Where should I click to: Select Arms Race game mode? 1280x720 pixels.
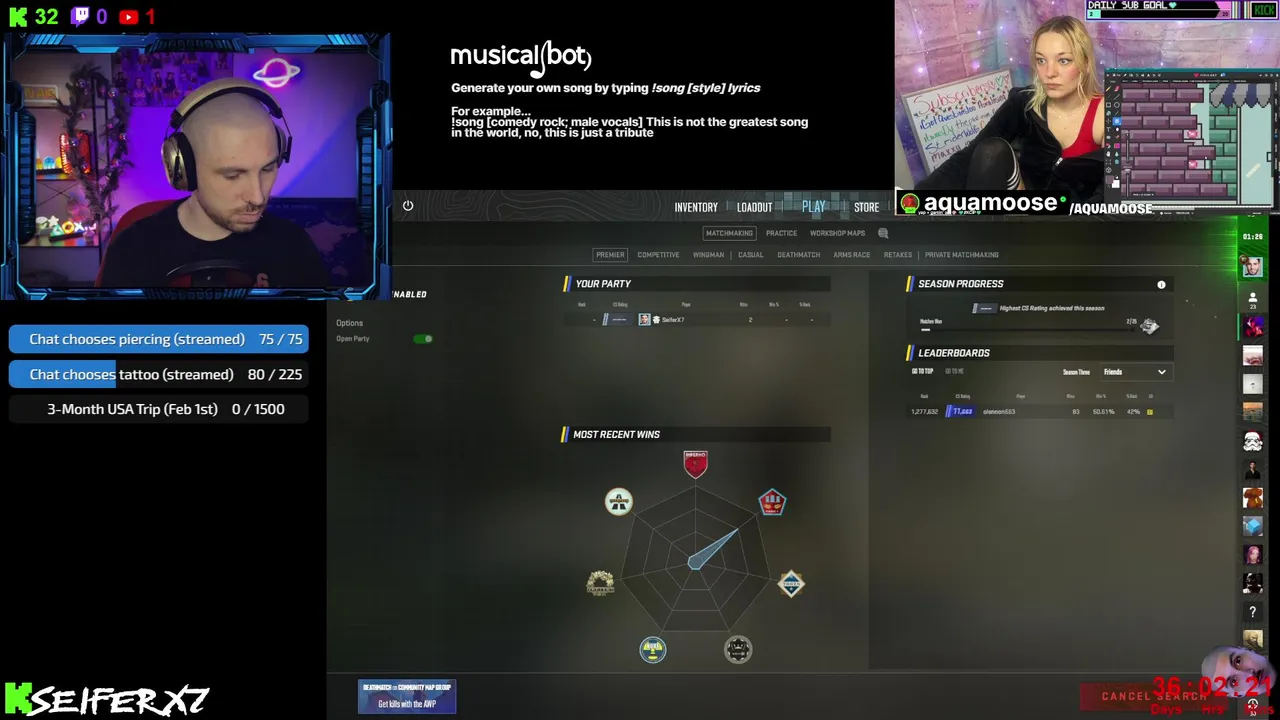[x=852, y=255]
